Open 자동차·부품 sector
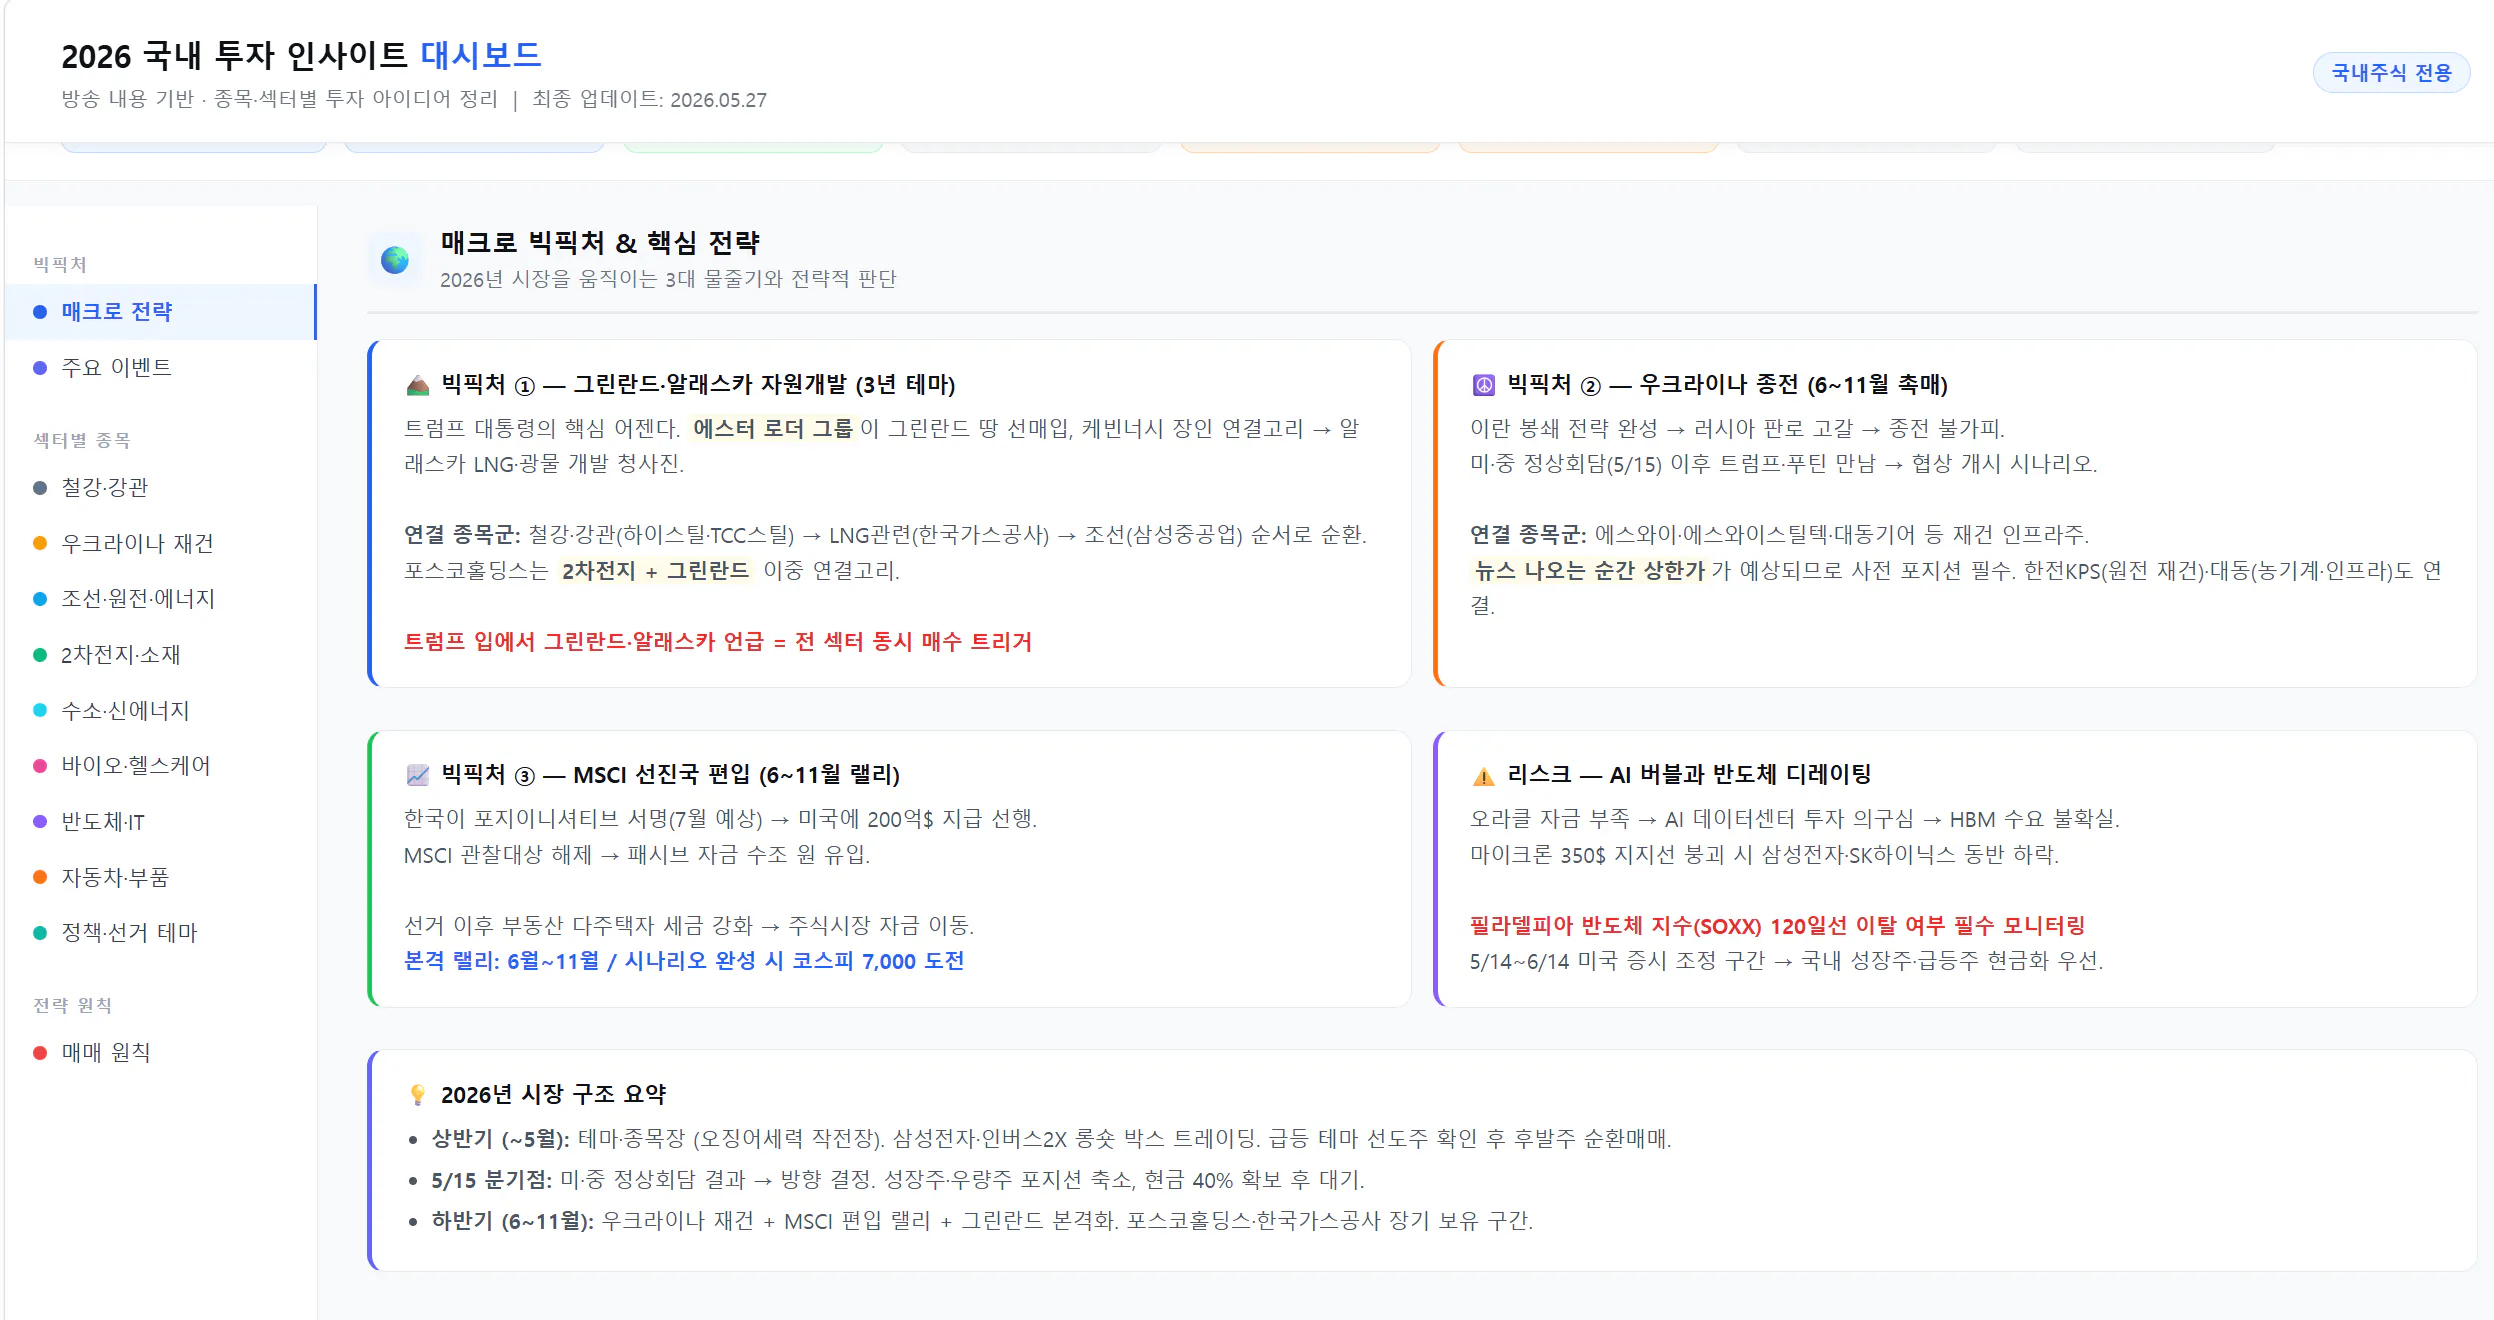Viewport: 2494px width, 1320px height. 161,878
